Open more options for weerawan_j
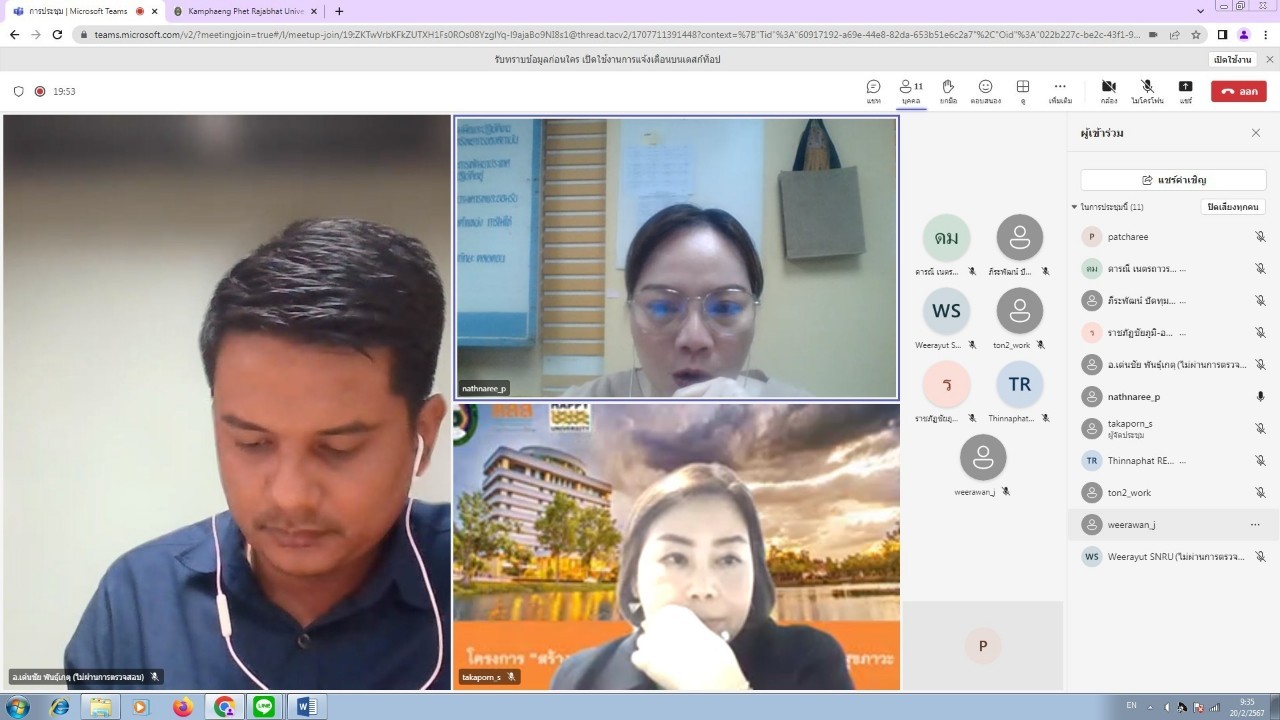The width and height of the screenshot is (1280, 720). click(1255, 524)
